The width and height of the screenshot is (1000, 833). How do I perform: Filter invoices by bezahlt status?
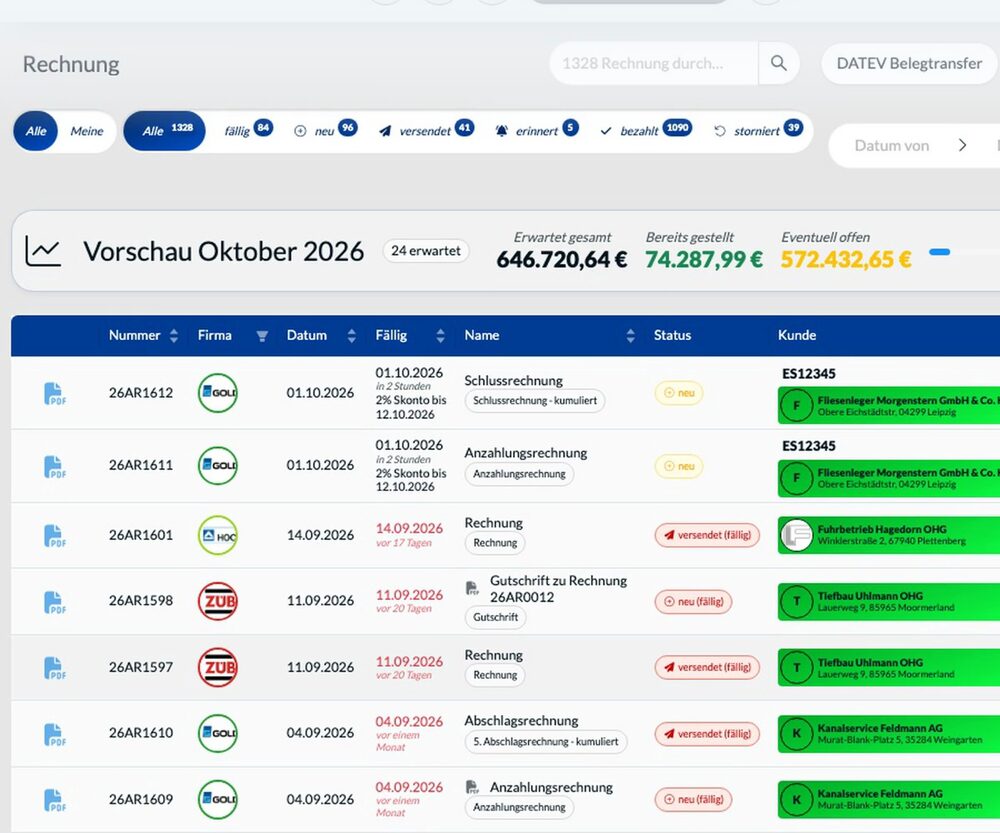[x=645, y=131]
